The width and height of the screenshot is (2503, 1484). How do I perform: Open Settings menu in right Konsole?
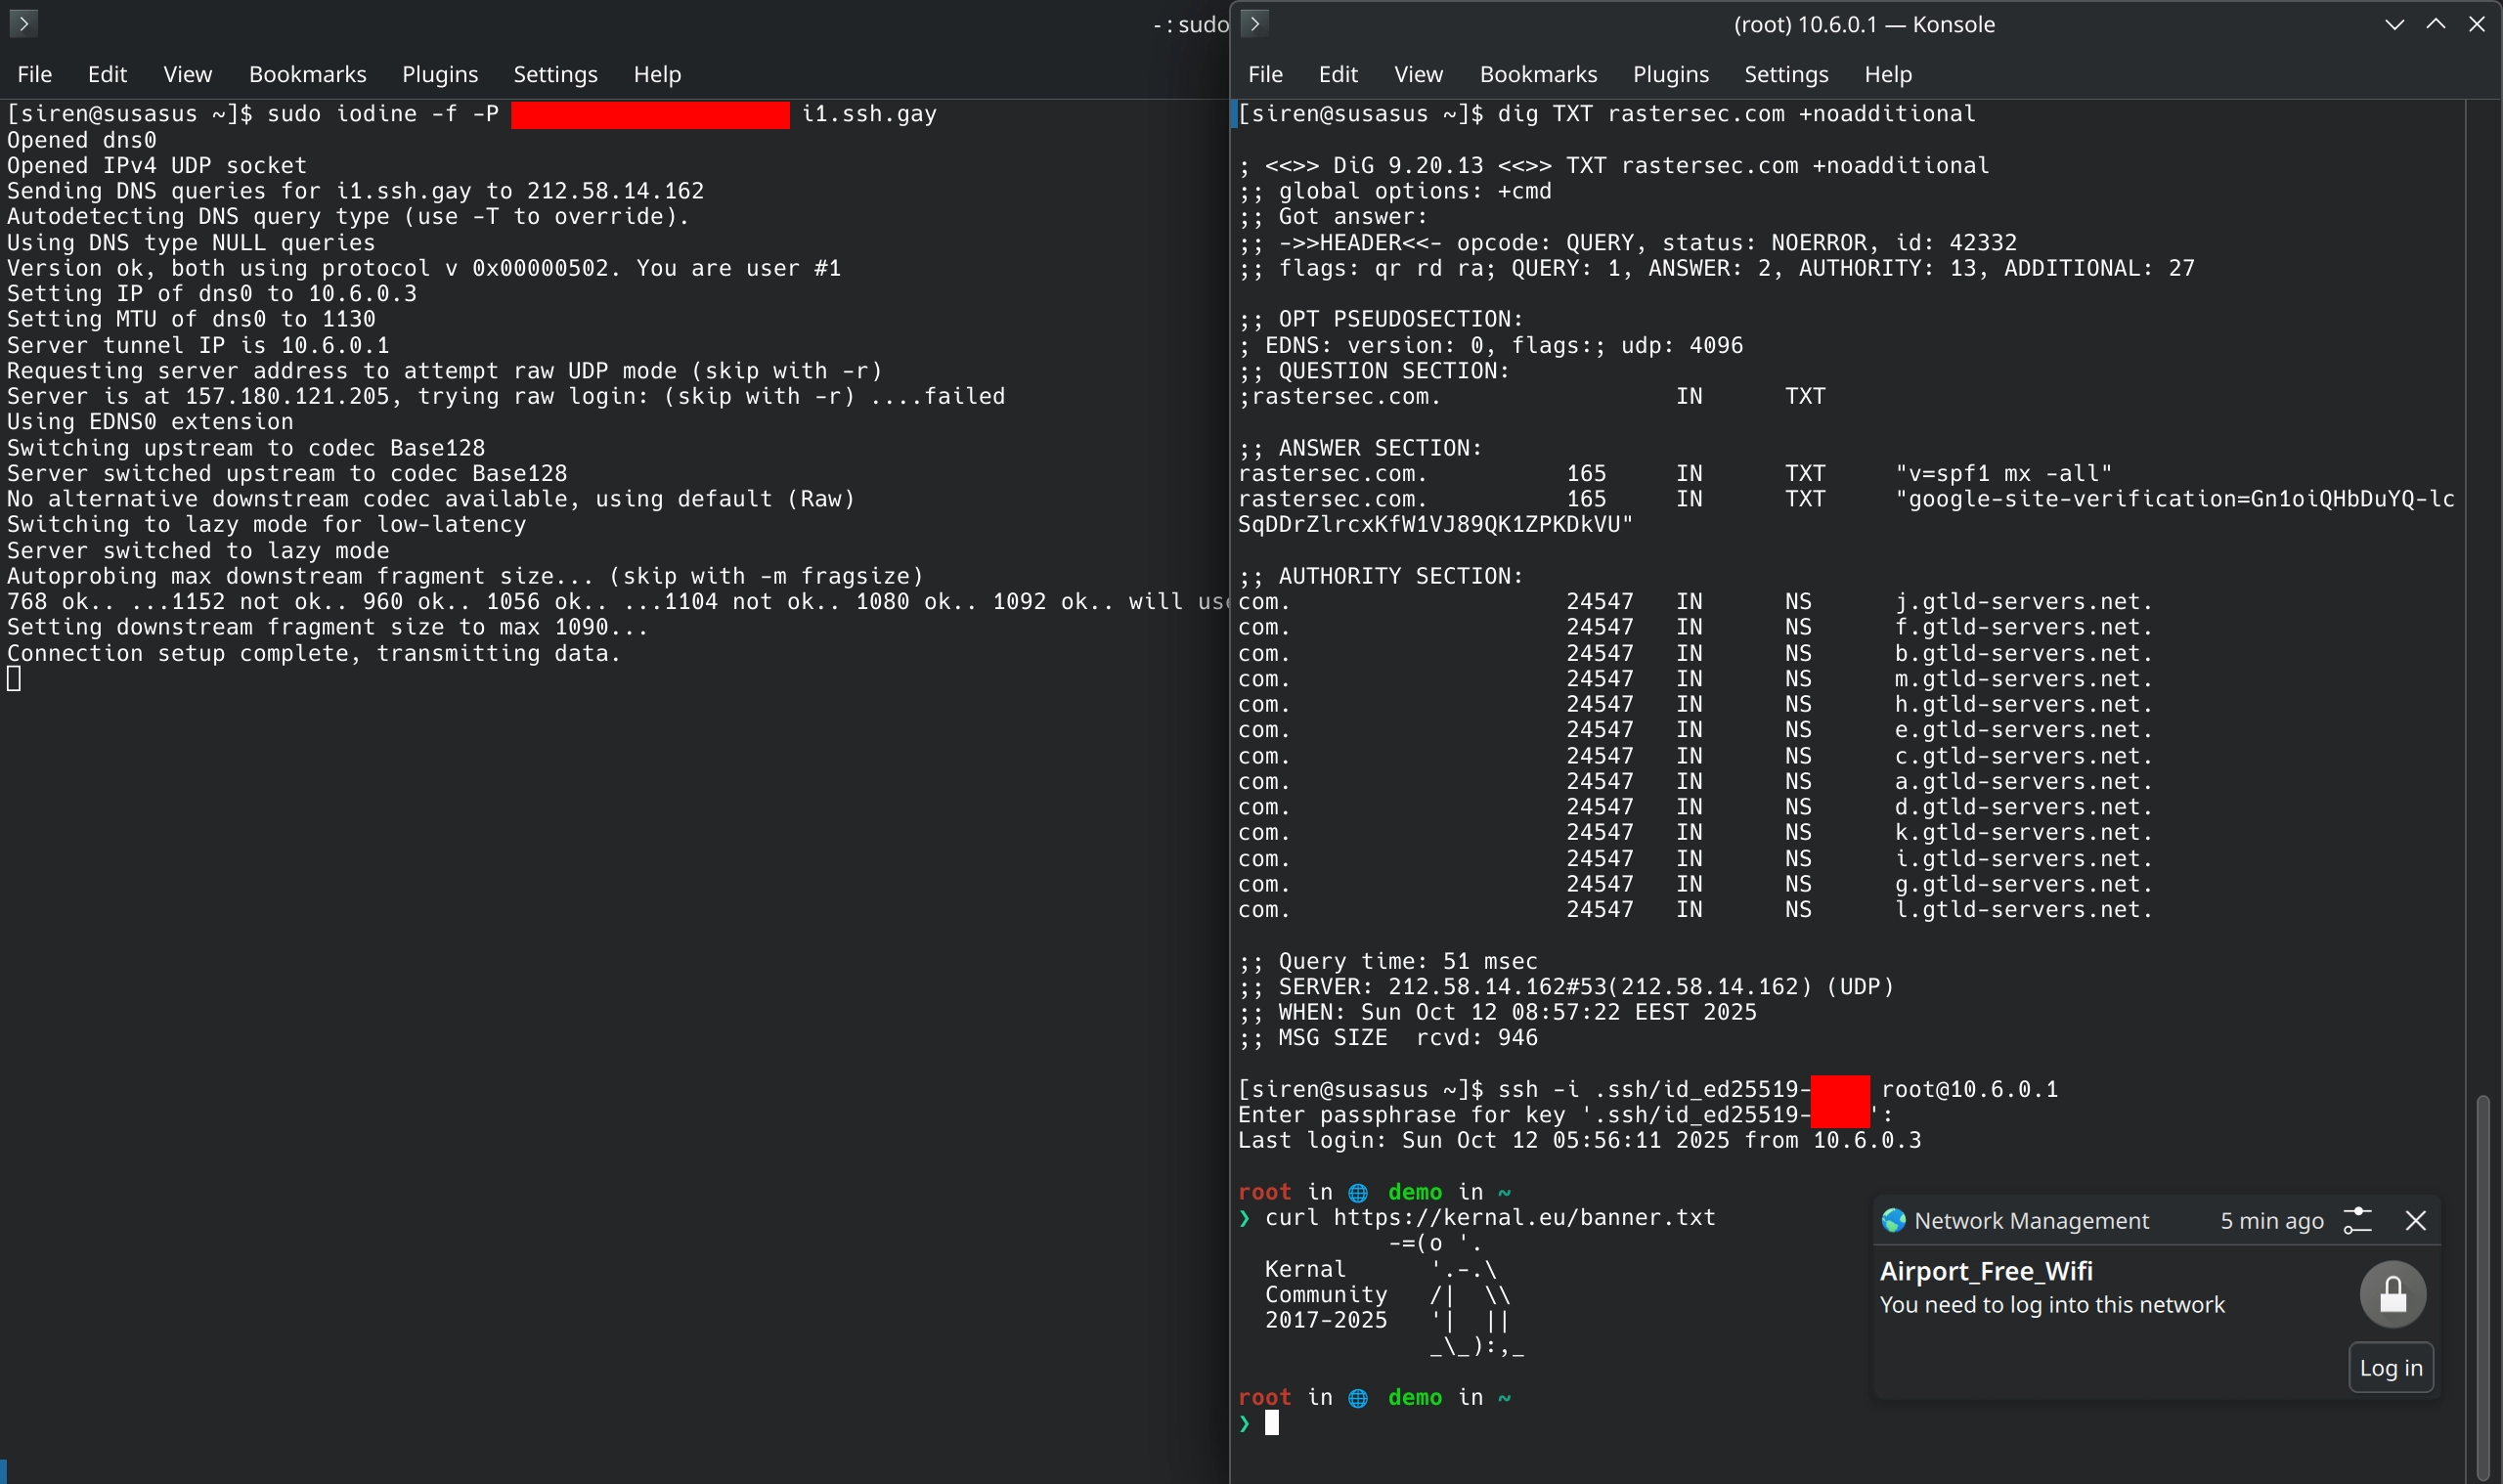pyautogui.click(x=1785, y=74)
